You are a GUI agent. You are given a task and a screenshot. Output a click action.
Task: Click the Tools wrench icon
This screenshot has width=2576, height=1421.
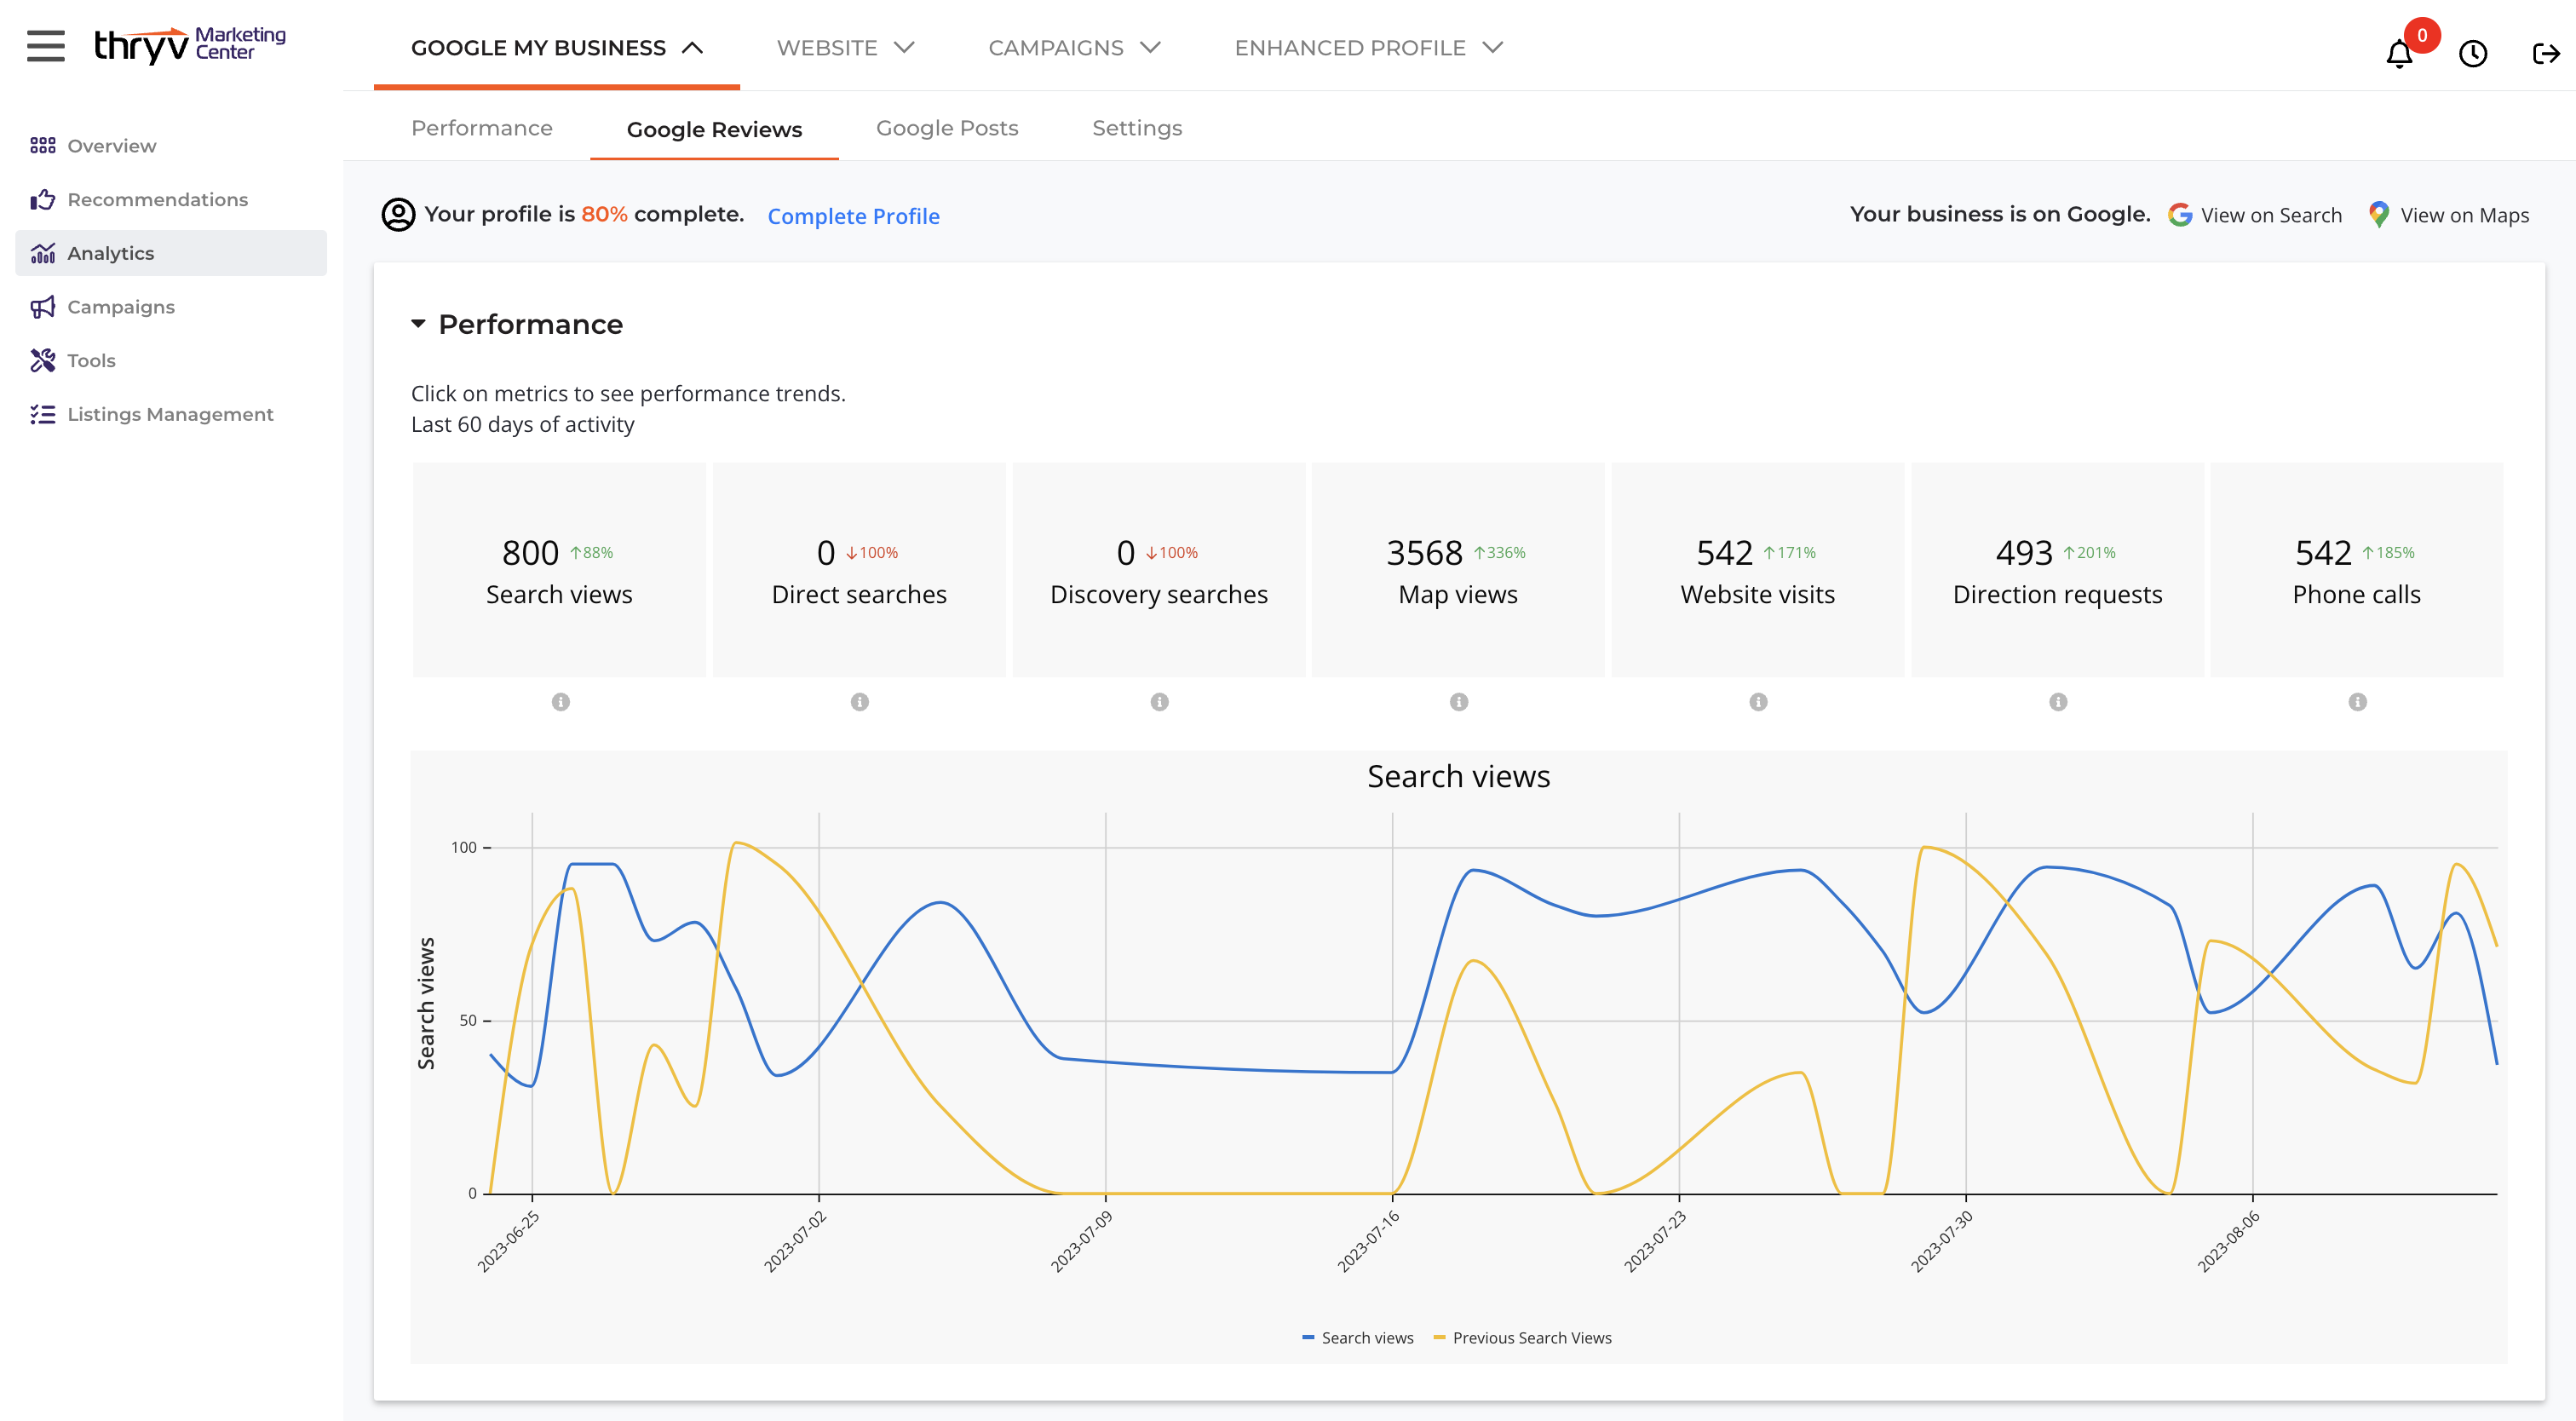[x=42, y=360]
